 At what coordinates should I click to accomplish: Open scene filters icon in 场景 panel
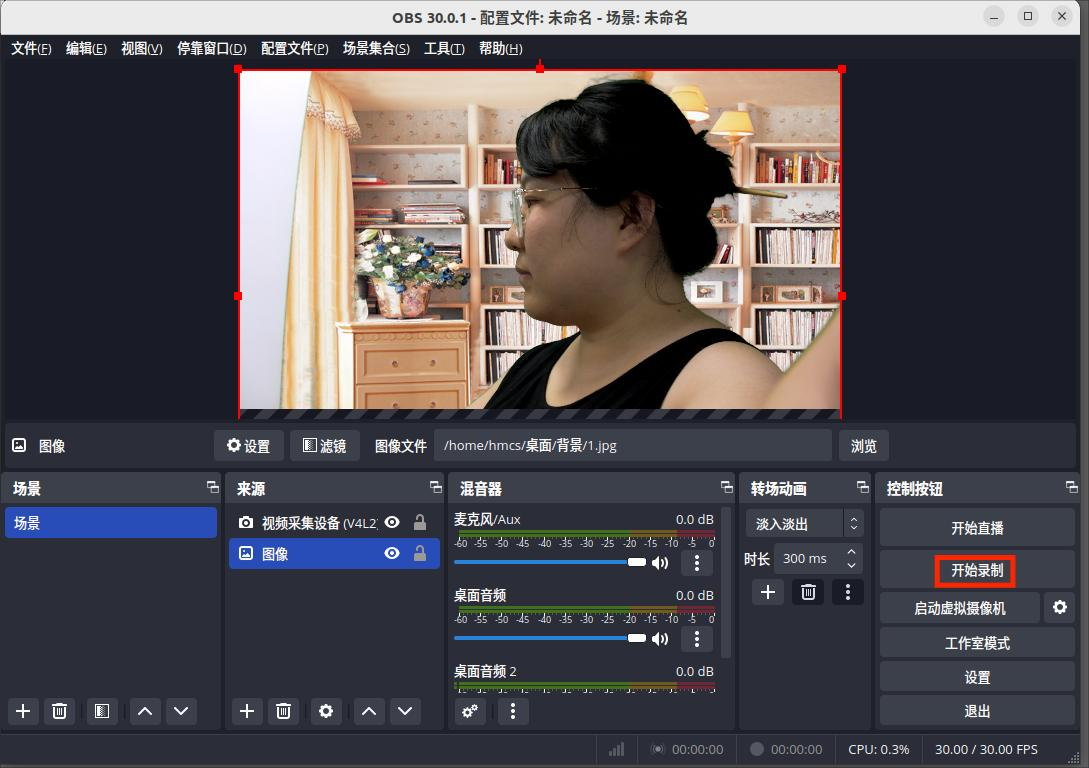click(101, 711)
